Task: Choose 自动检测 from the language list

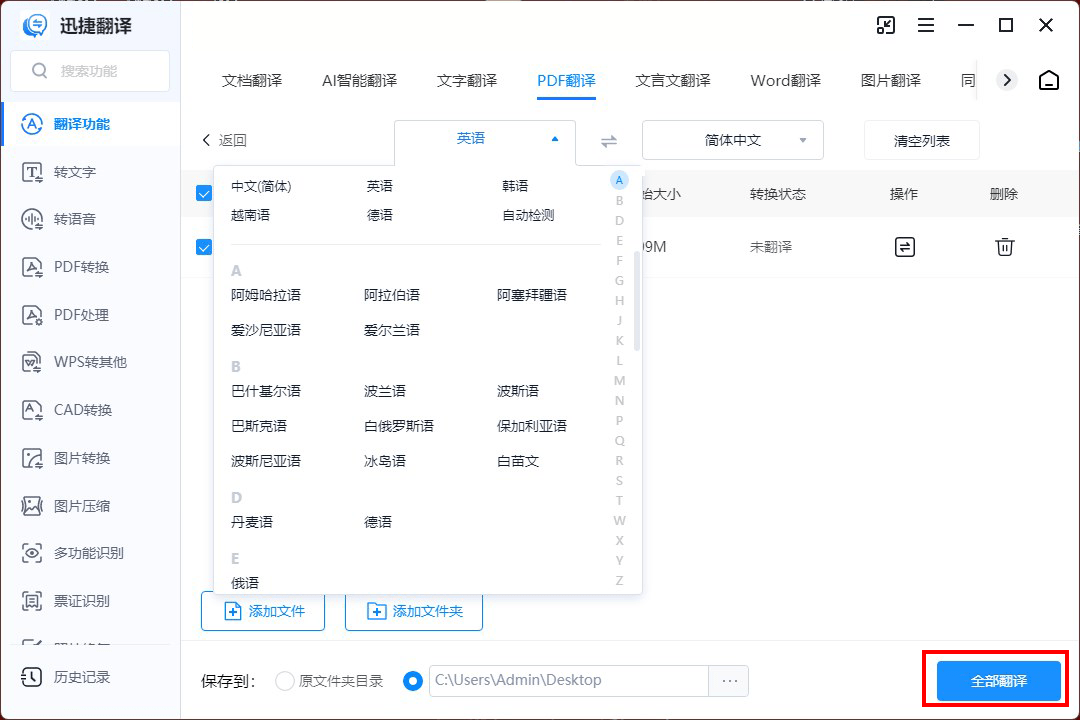Action: pyautogui.click(x=528, y=215)
